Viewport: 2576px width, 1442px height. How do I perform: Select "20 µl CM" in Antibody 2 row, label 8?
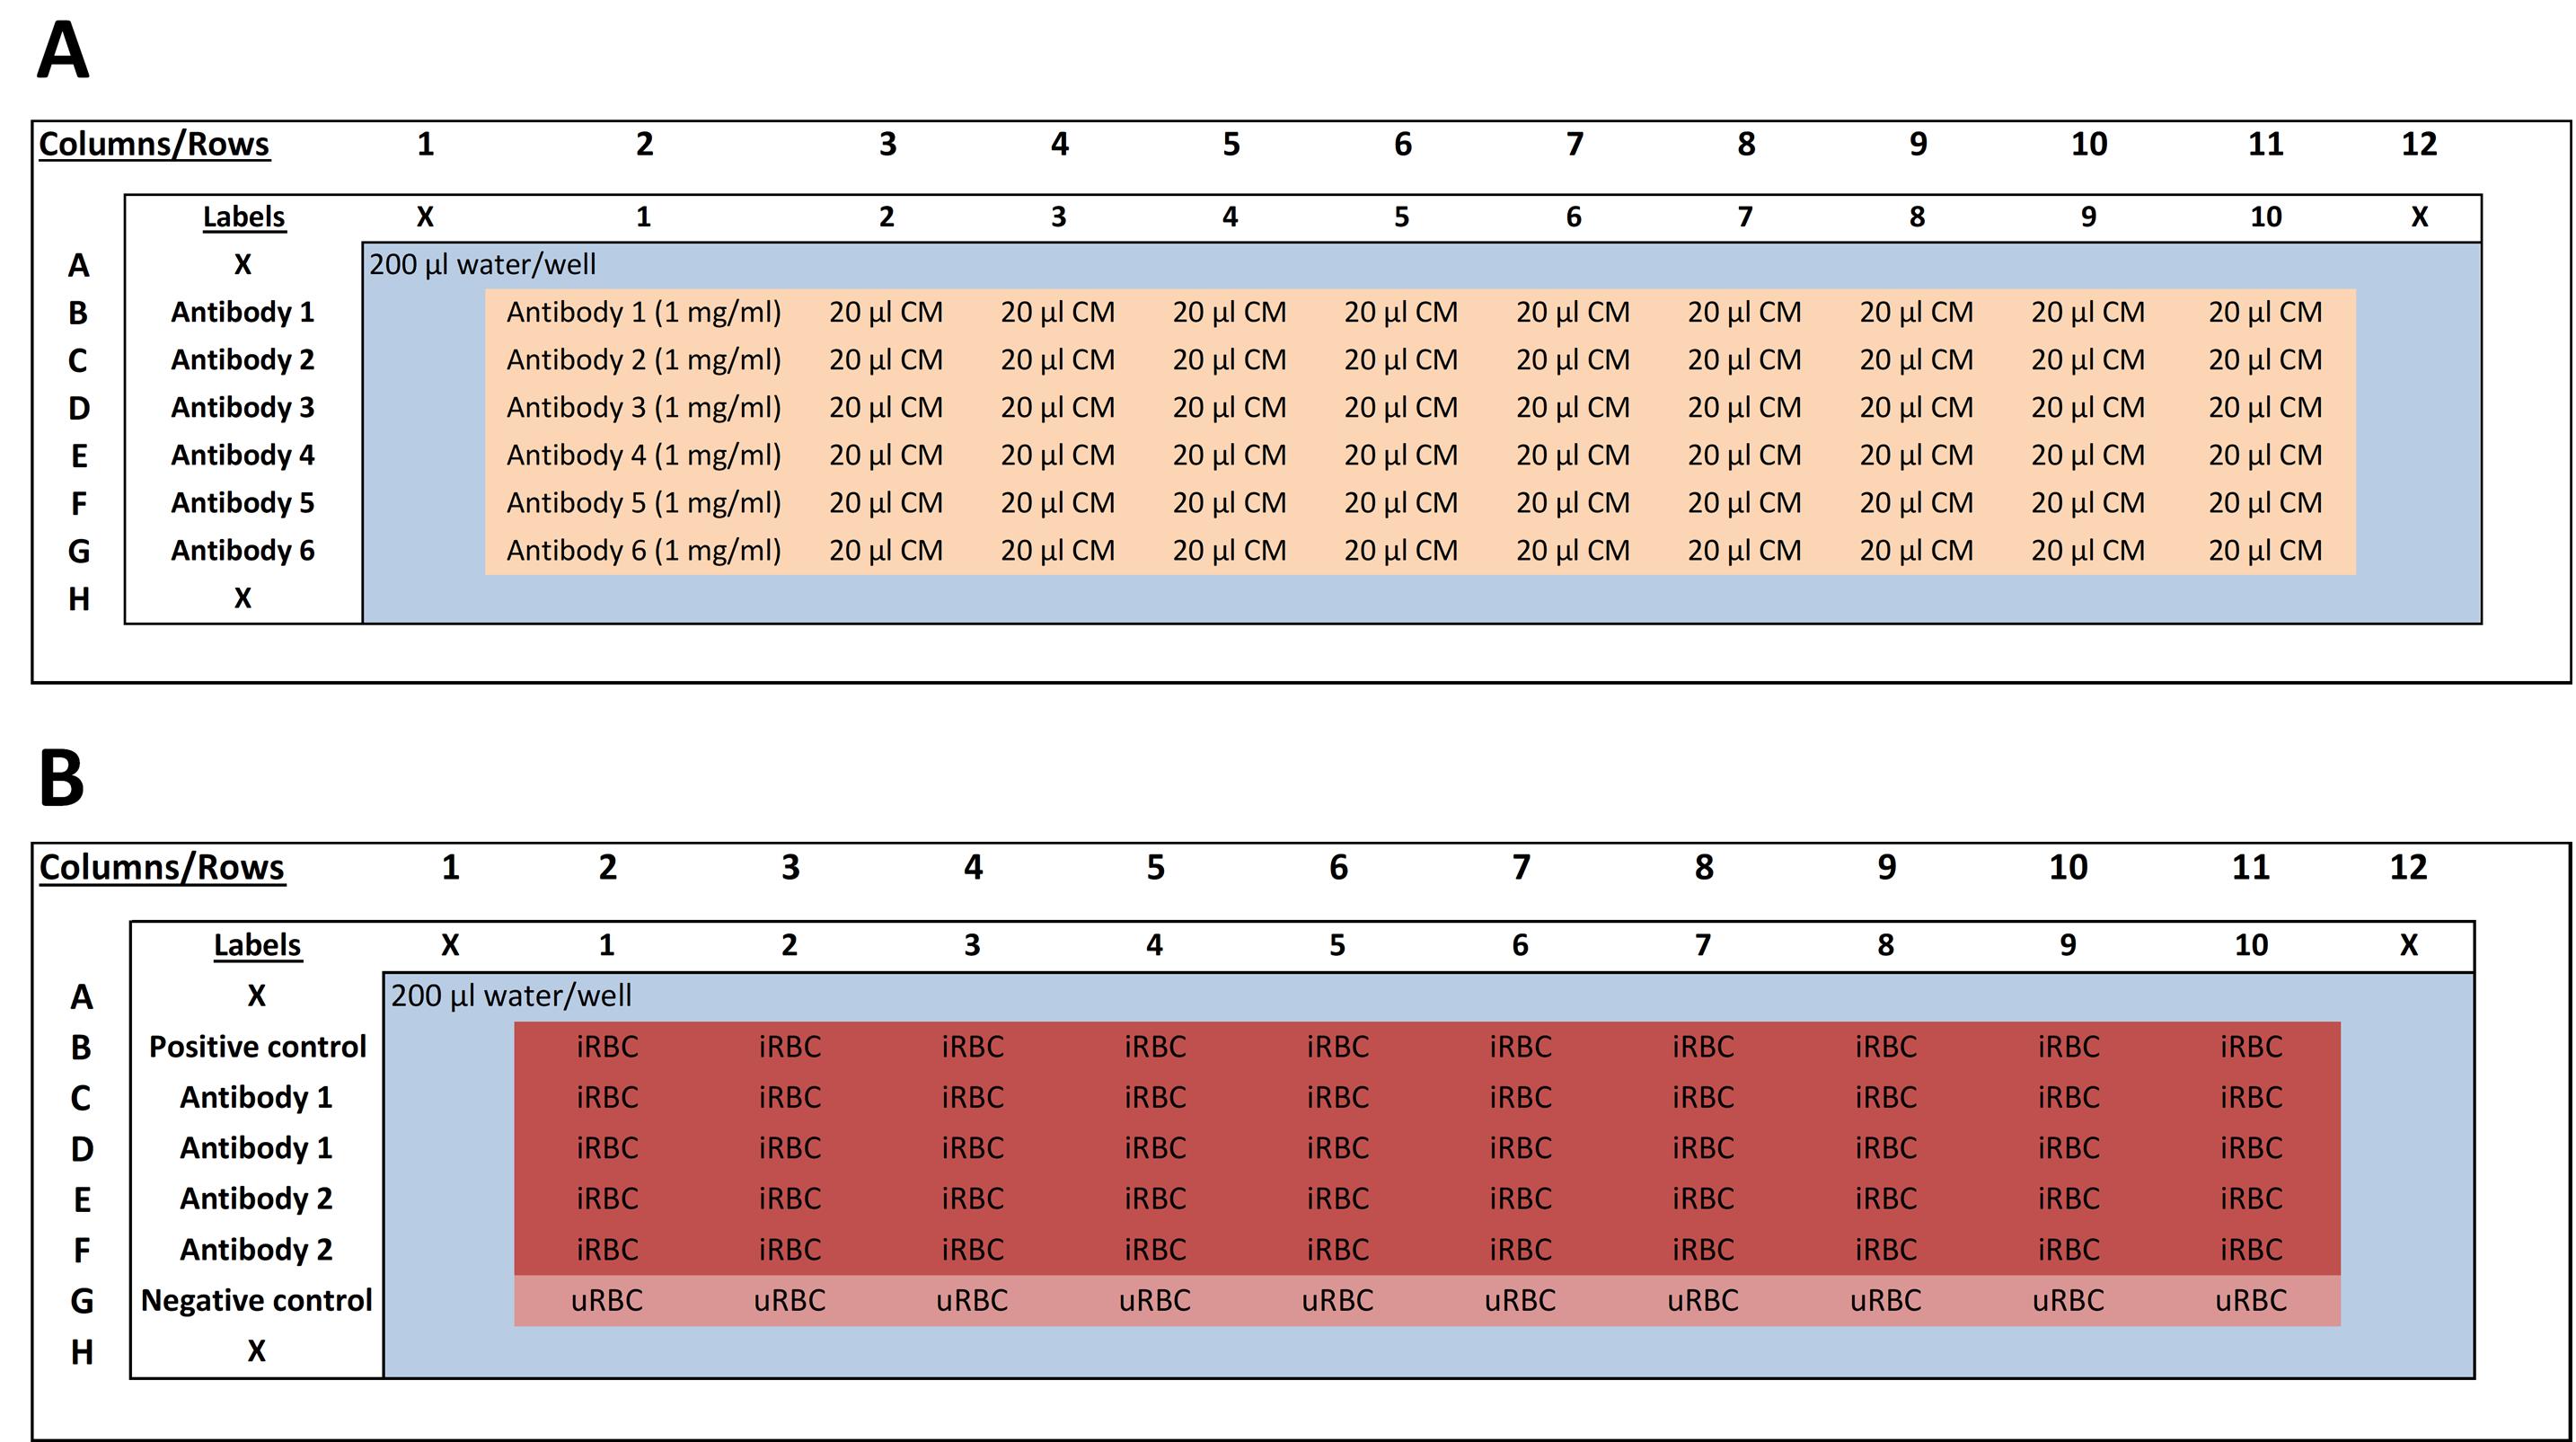1916,360
